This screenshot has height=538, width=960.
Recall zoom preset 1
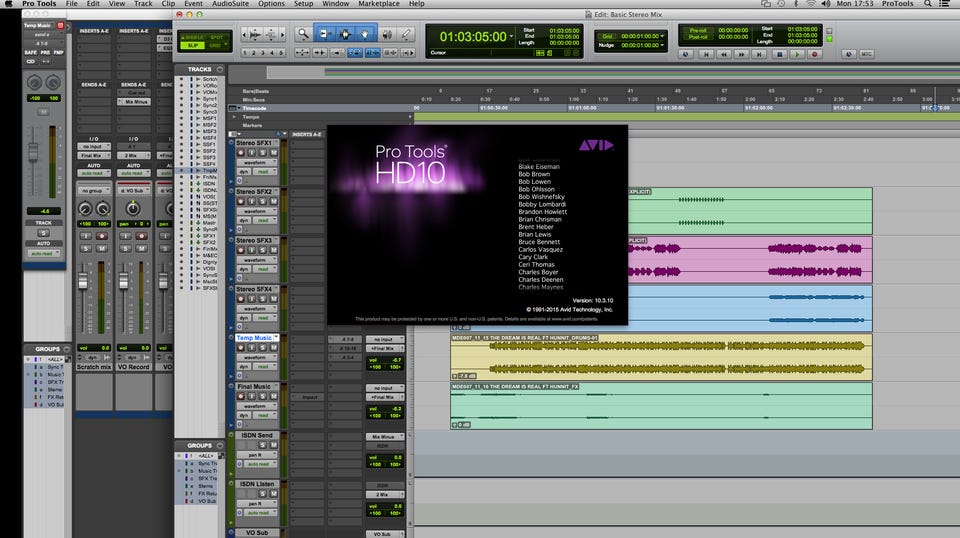click(244, 53)
